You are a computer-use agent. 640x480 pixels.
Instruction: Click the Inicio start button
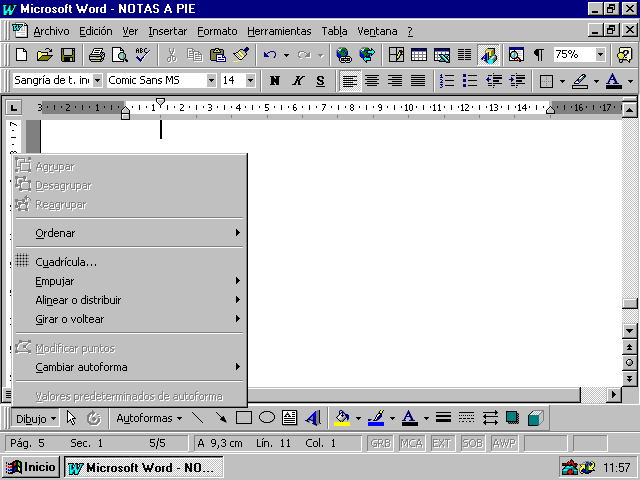31,467
